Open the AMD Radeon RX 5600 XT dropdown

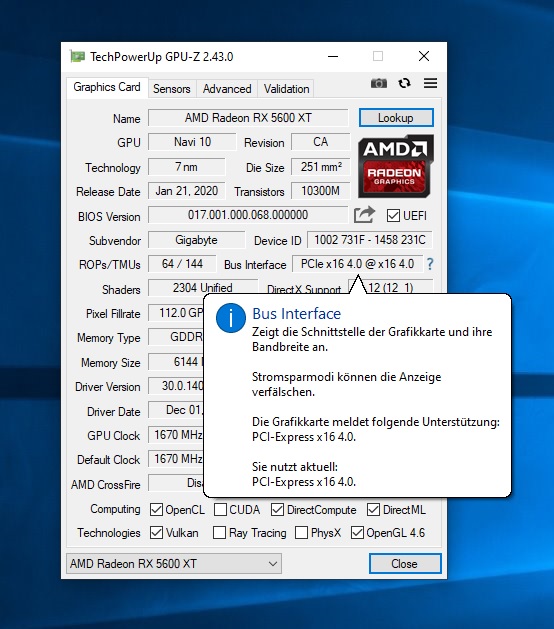point(174,564)
